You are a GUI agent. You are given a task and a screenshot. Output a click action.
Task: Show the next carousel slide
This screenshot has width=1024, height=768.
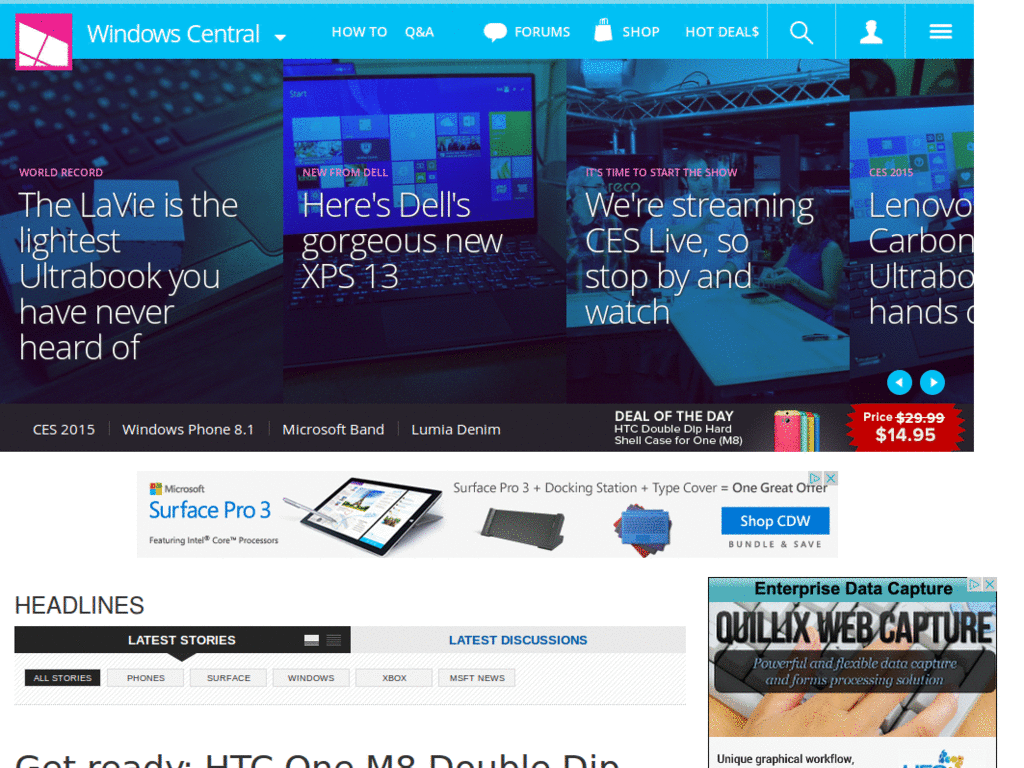tap(933, 382)
